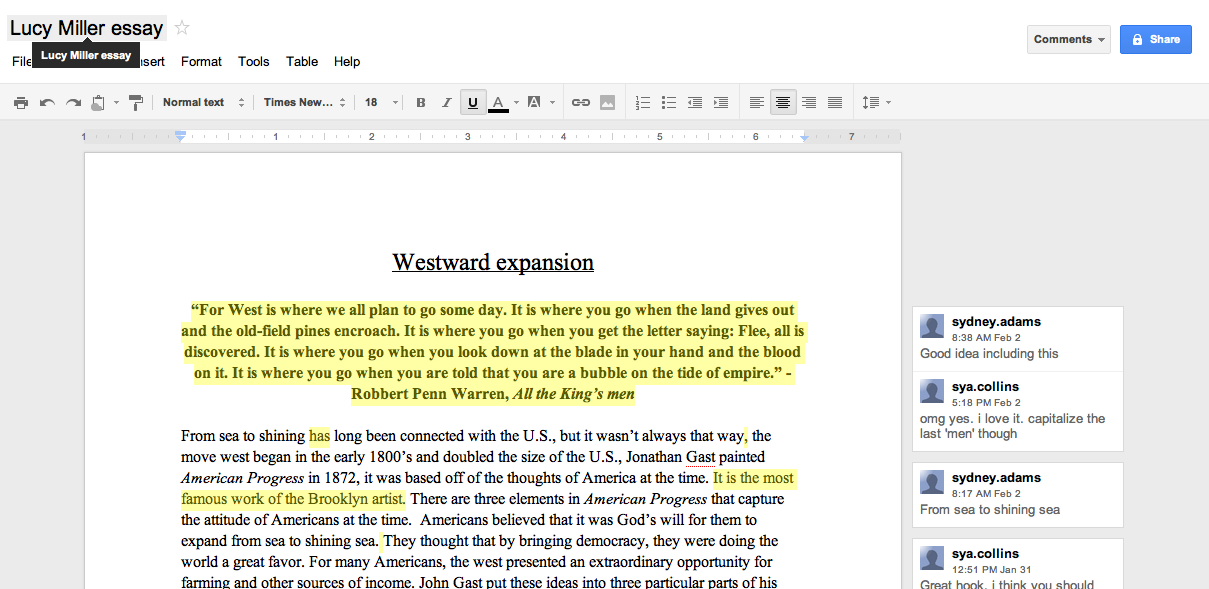This screenshot has height=589, width=1209.
Task: Click the '8:38 AM Feb 2' comment timestamp
Action: [986, 338]
